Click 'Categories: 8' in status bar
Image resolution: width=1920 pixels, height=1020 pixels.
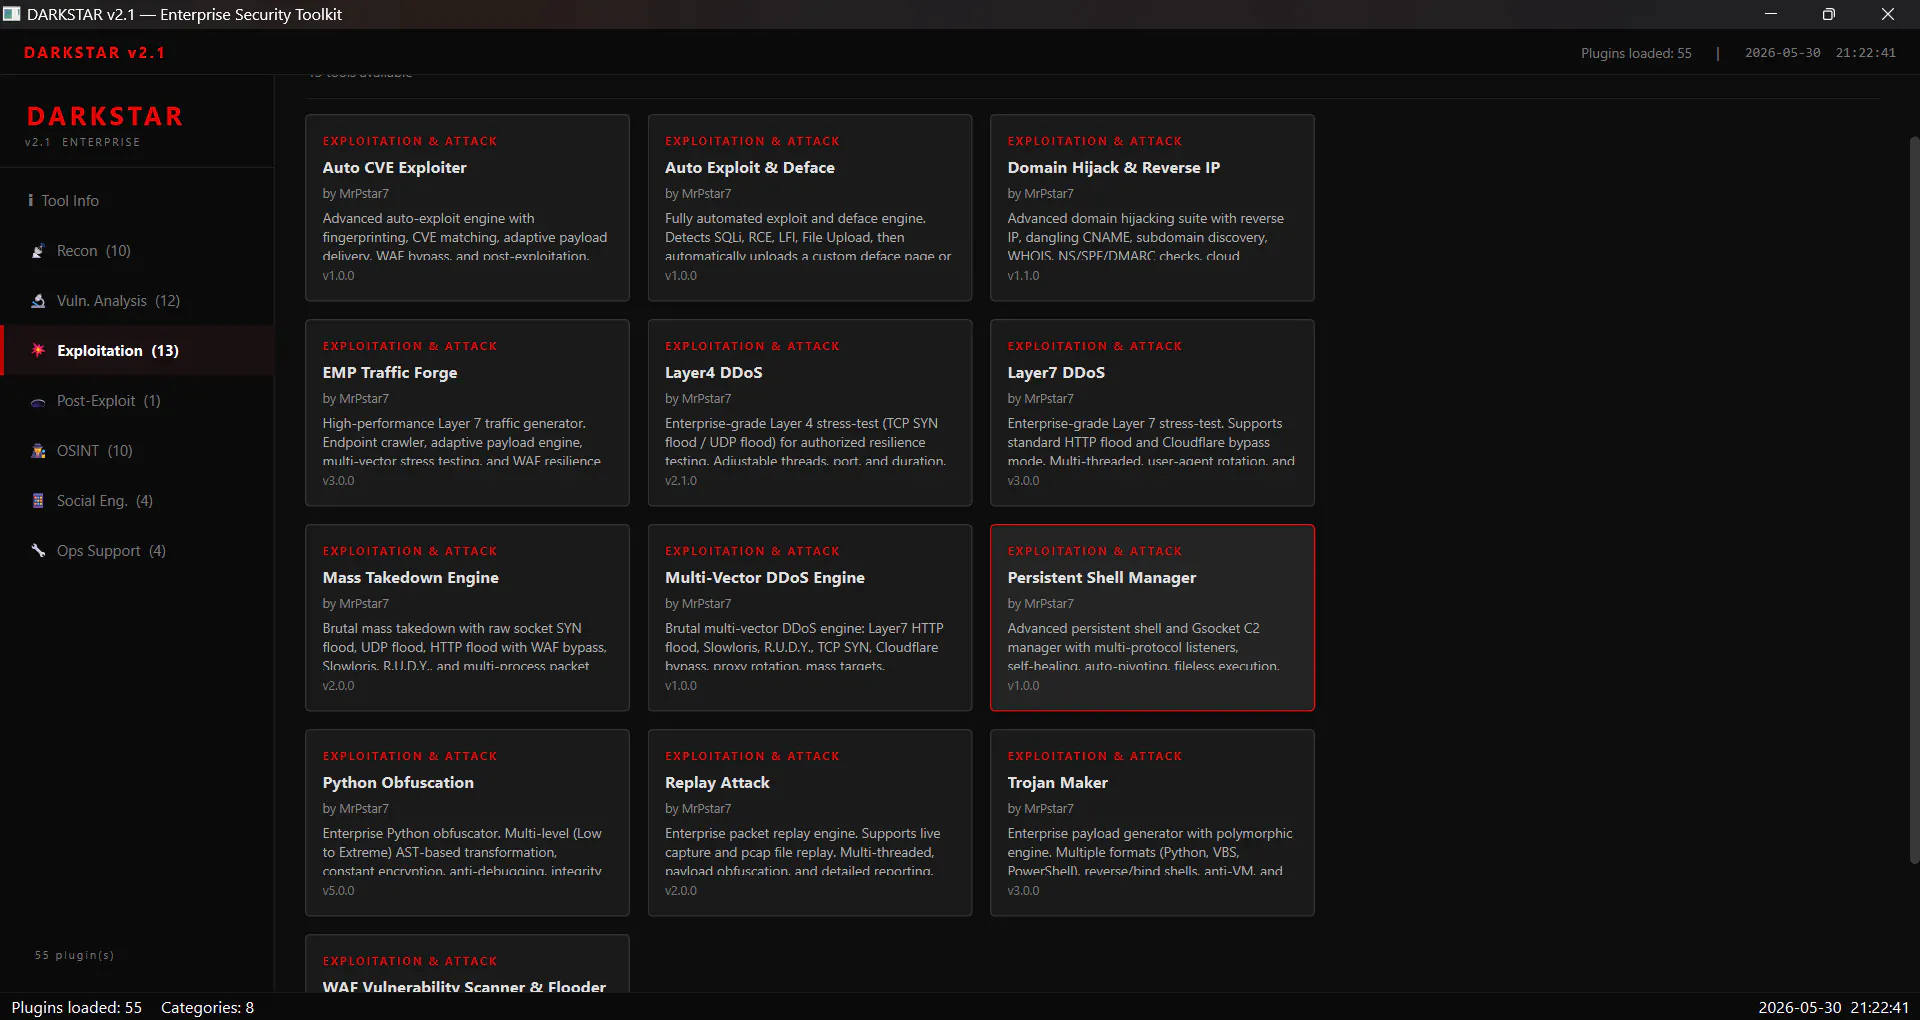coord(207,1007)
